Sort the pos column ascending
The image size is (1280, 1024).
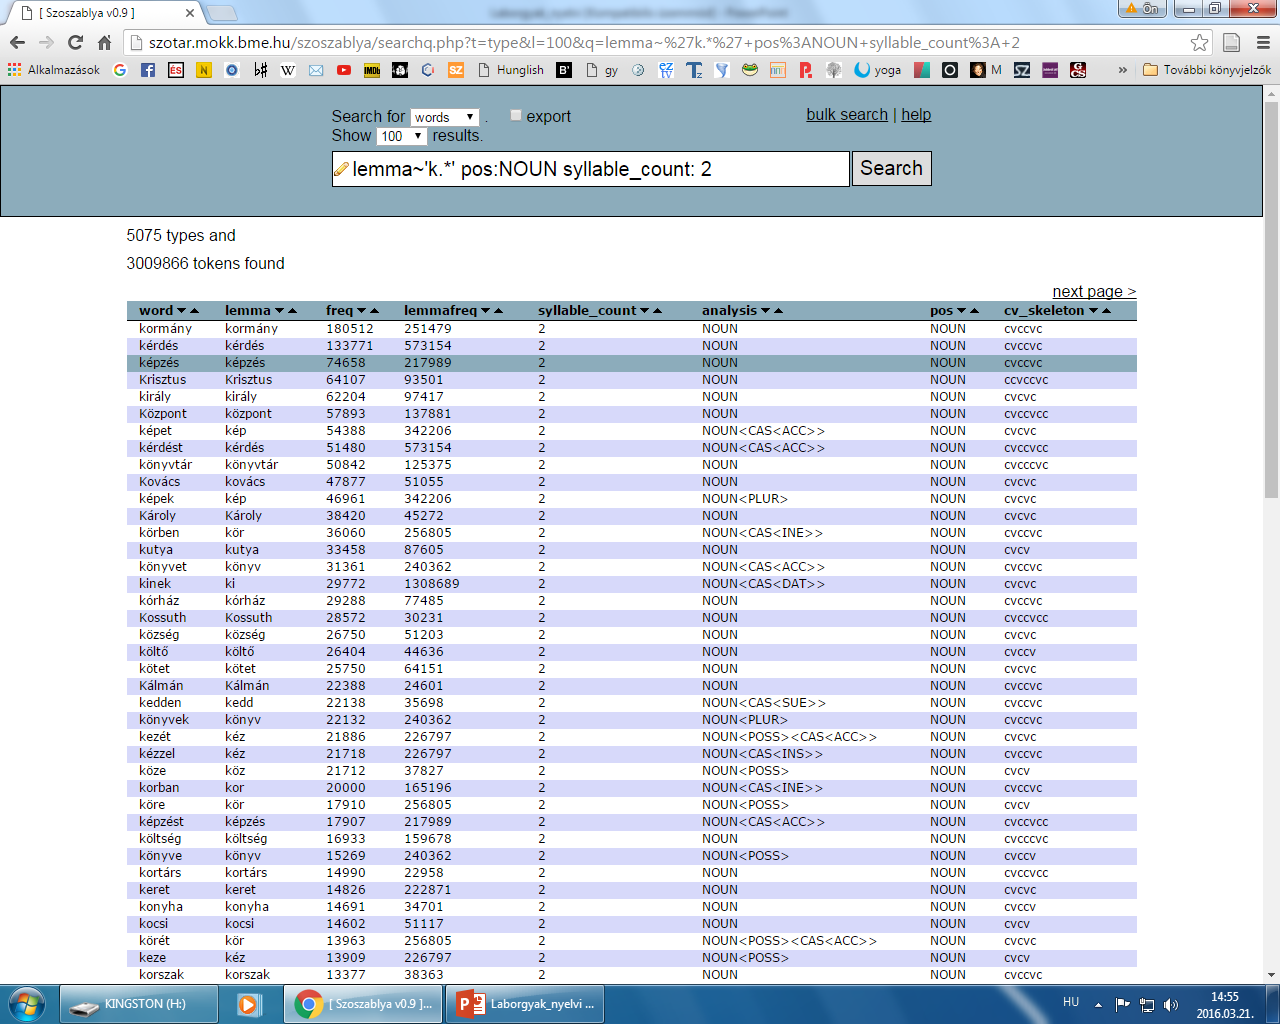(x=974, y=311)
